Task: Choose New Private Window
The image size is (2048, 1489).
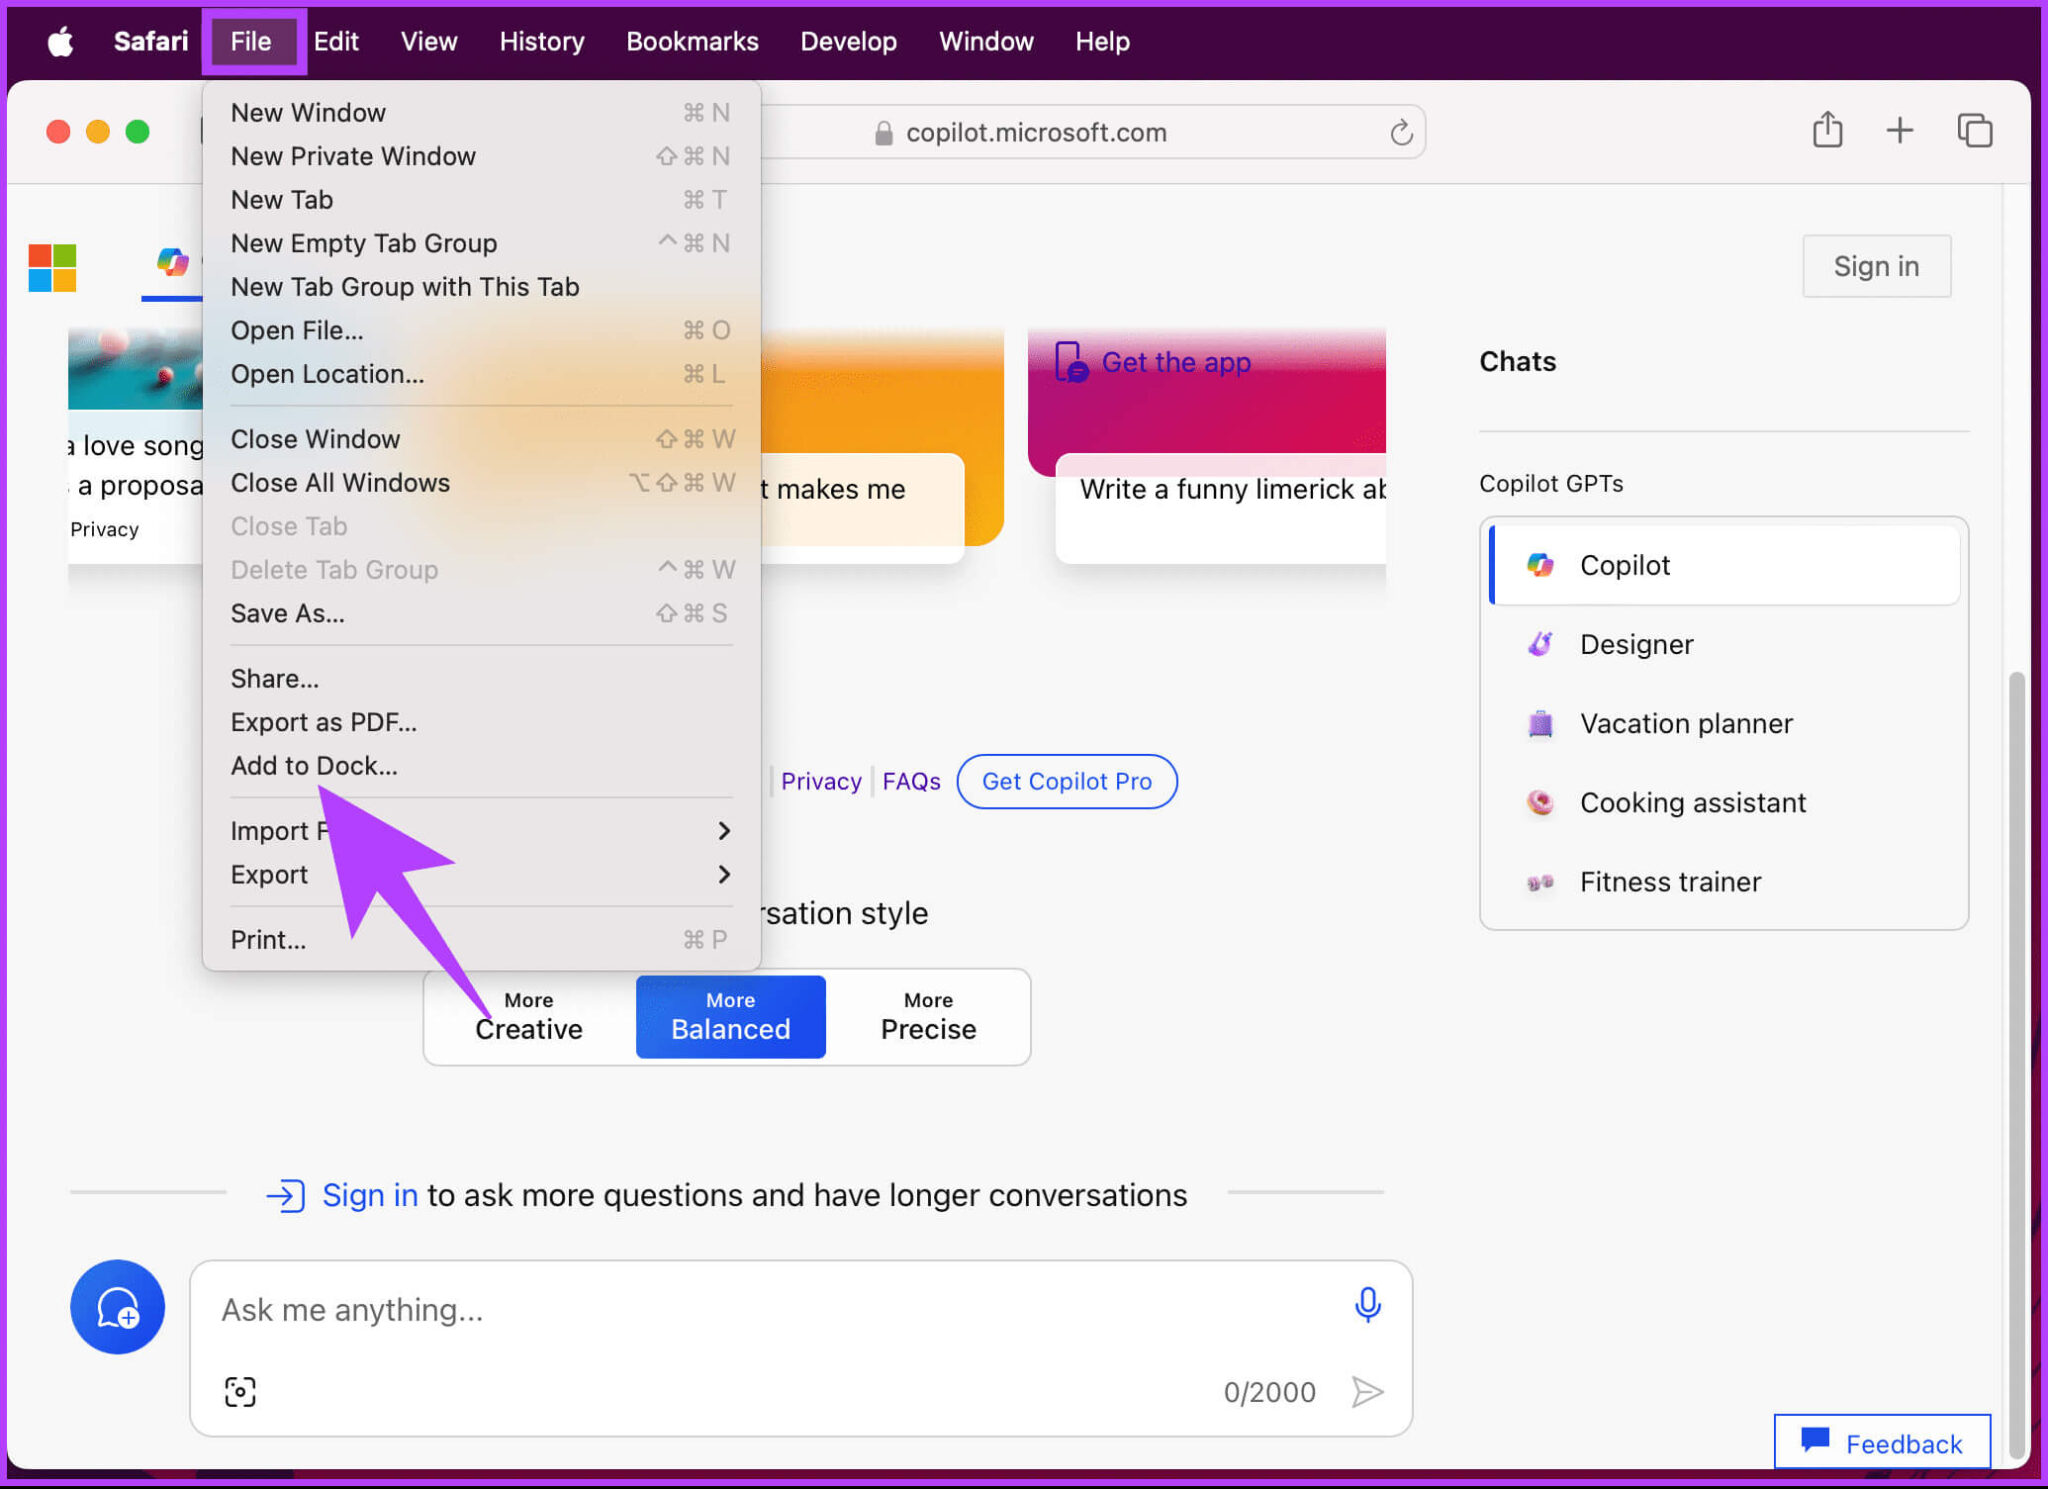Action: click(x=481, y=157)
